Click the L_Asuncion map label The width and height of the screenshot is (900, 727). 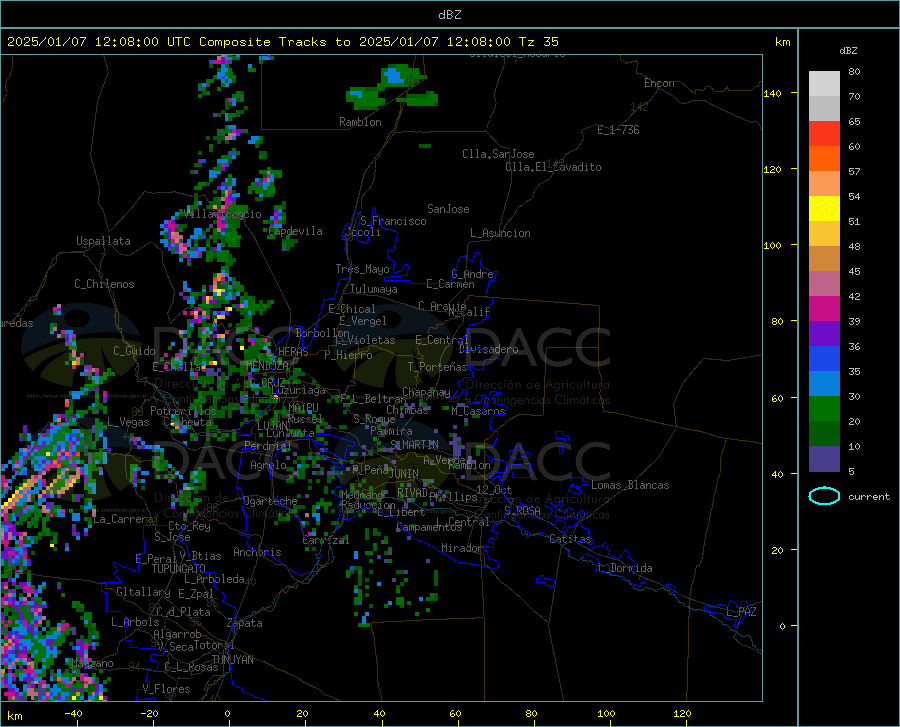coord(500,233)
